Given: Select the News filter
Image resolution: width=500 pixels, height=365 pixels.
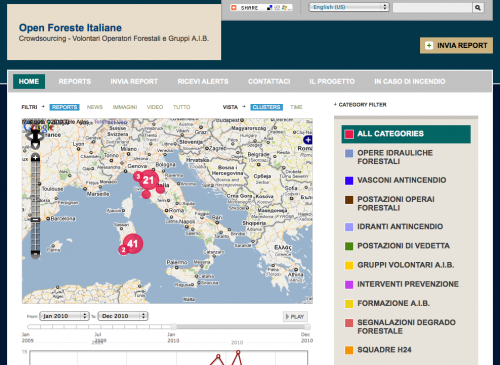Looking at the screenshot, I should tap(95, 107).
